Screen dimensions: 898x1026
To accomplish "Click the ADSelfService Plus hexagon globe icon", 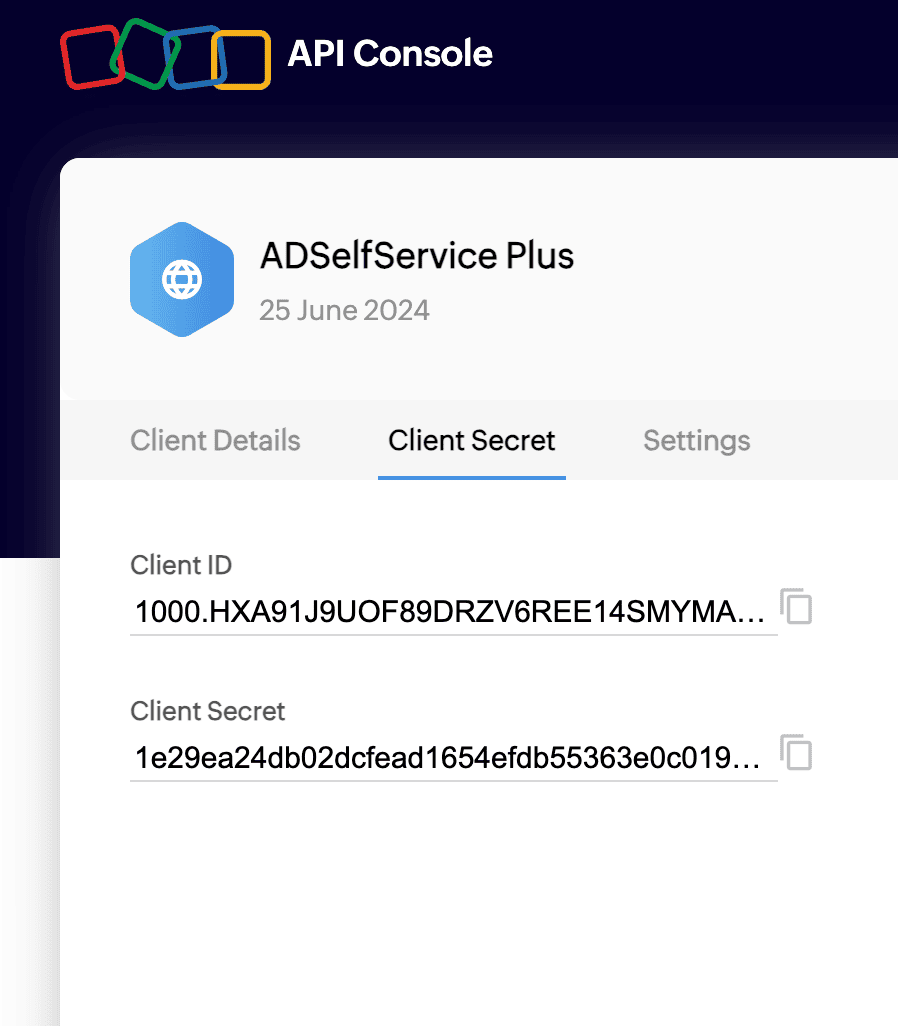I will (182, 278).
